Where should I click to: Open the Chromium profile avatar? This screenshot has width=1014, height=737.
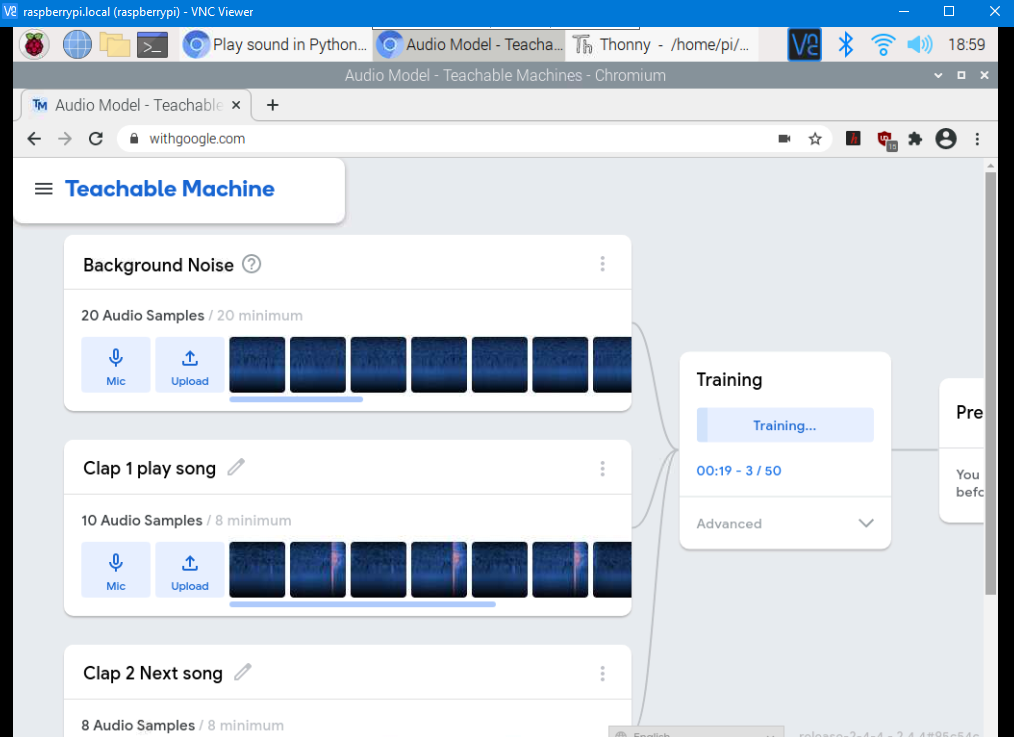pyautogui.click(x=945, y=138)
